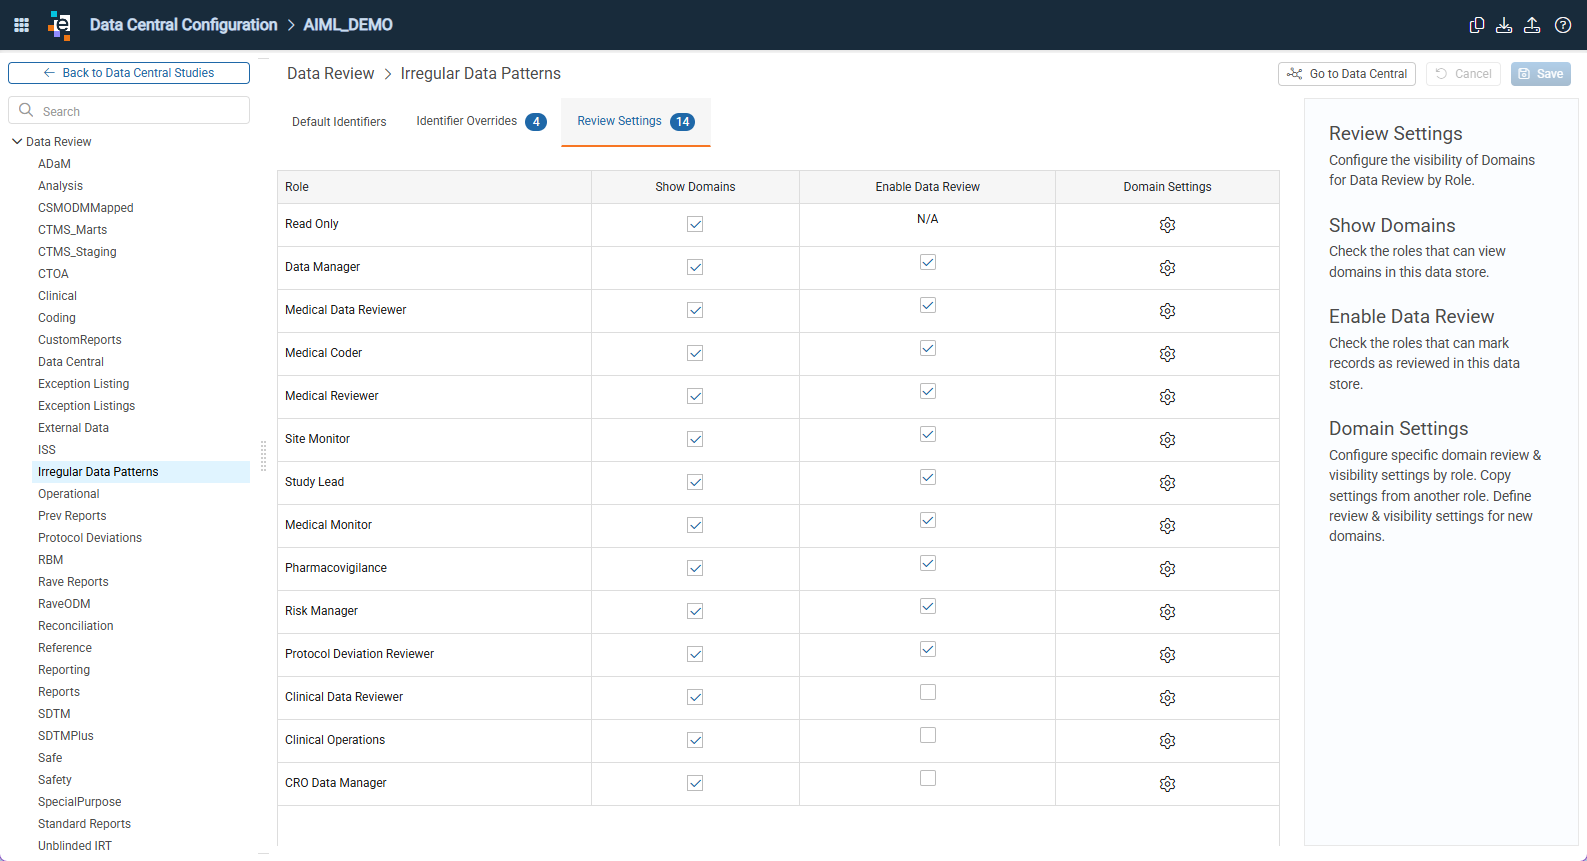Click the Domain Settings column header
The image size is (1587, 861).
point(1167,187)
